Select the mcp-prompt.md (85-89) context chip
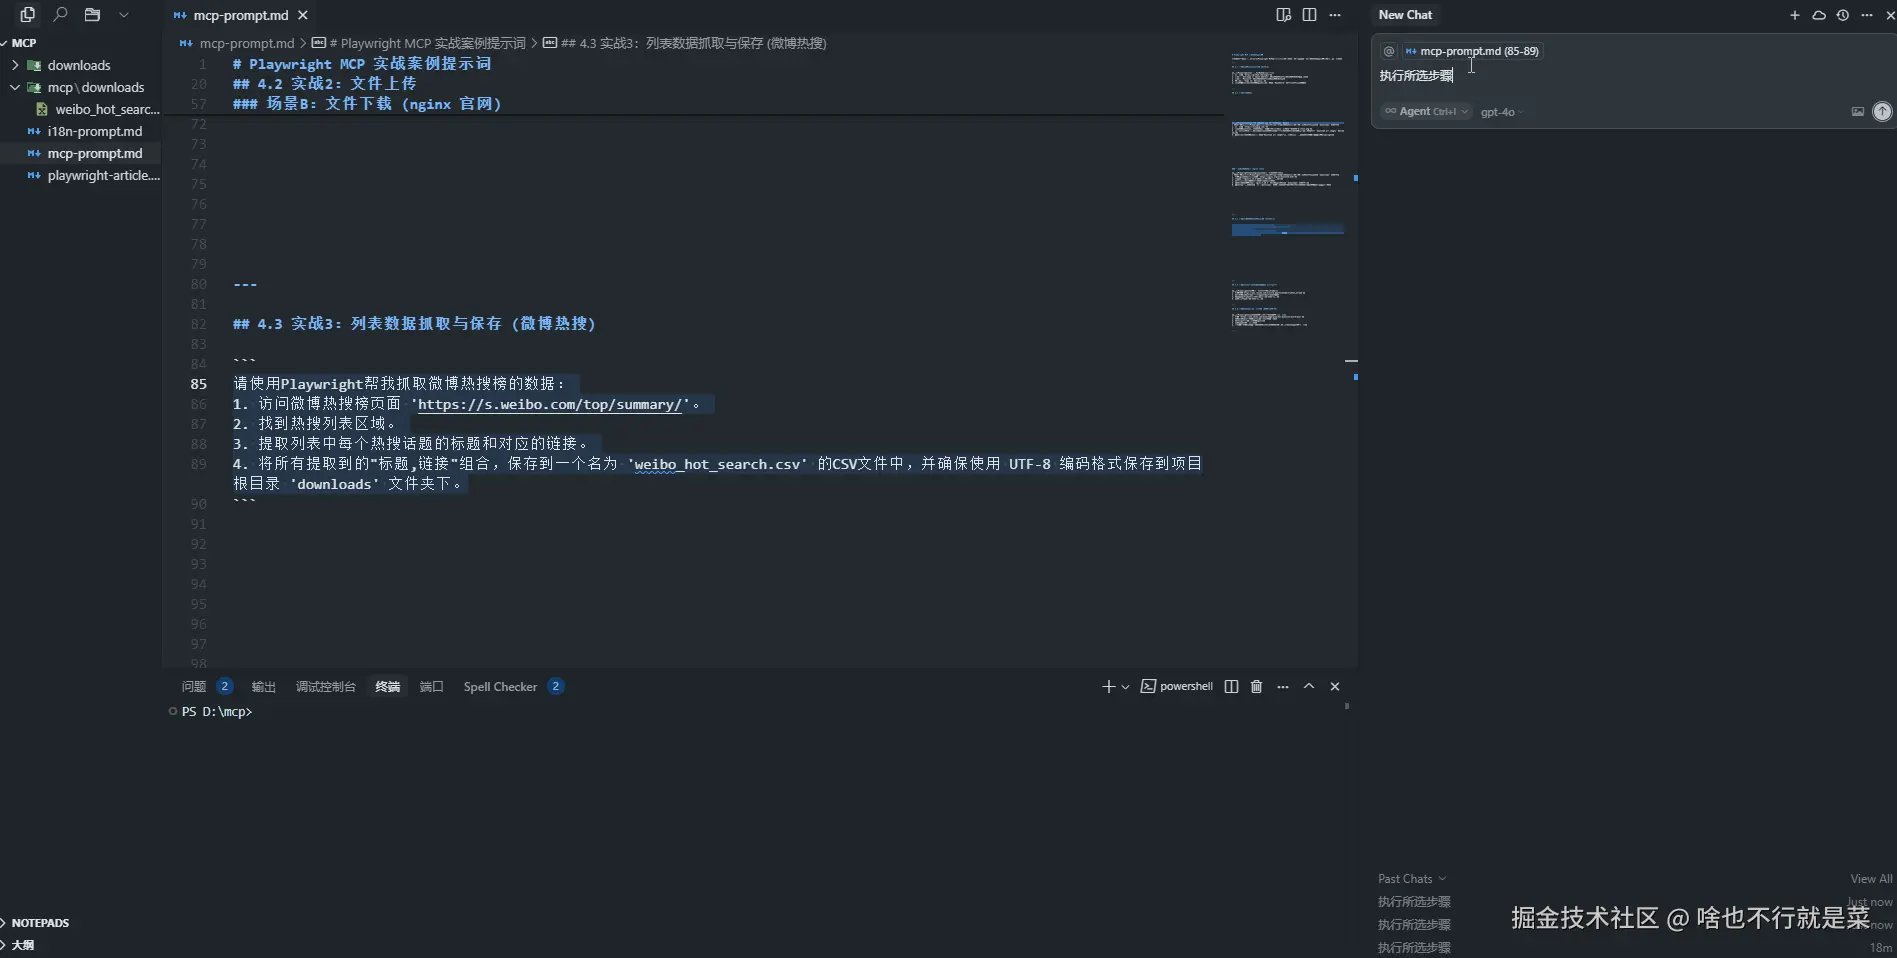 (1472, 51)
